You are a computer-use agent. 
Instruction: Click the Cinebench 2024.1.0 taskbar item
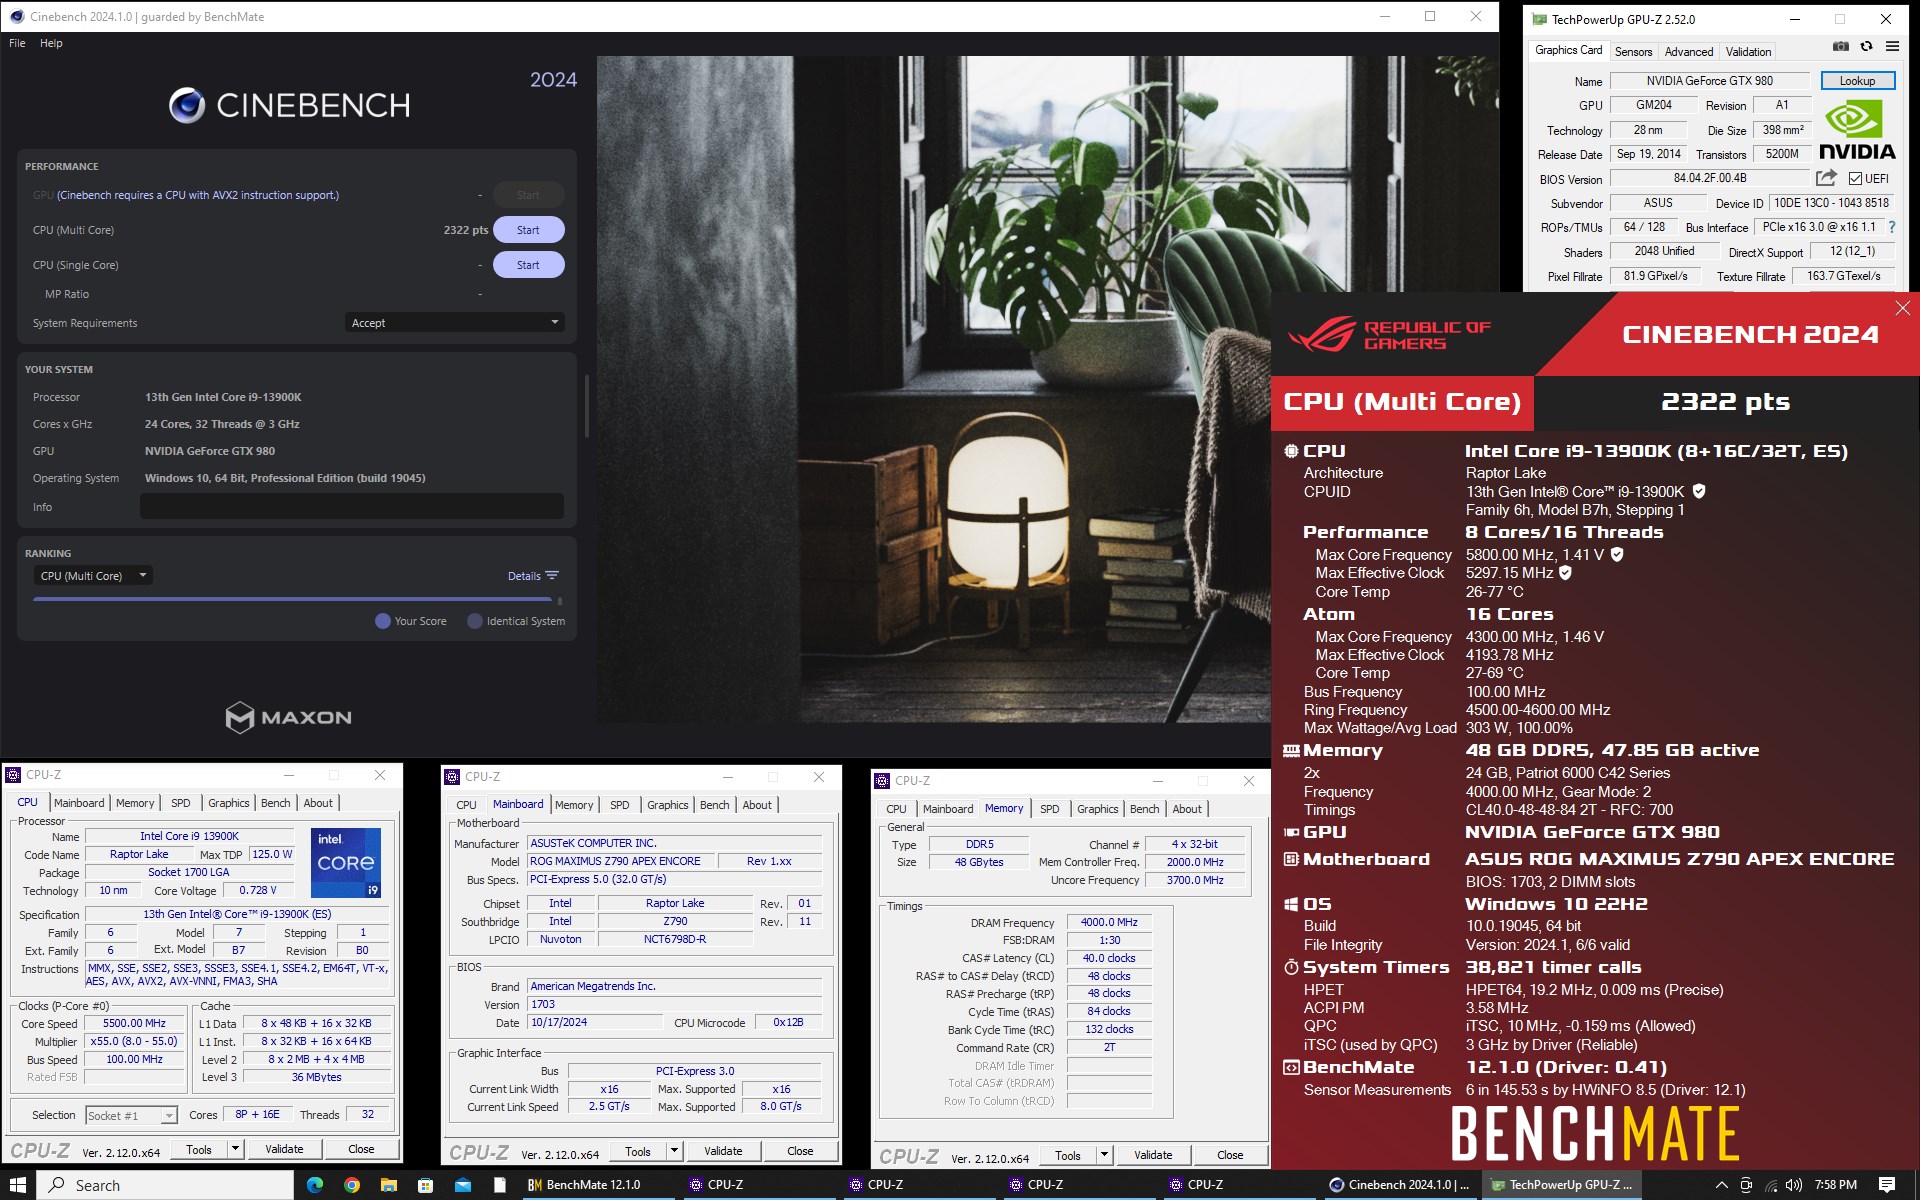pyautogui.click(x=1400, y=1185)
